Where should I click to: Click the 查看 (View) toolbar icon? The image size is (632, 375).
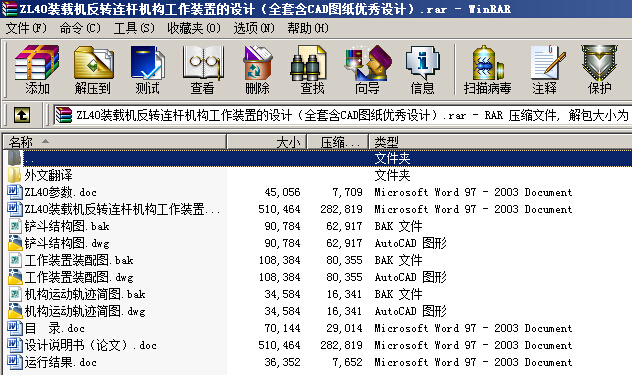point(203,62)
